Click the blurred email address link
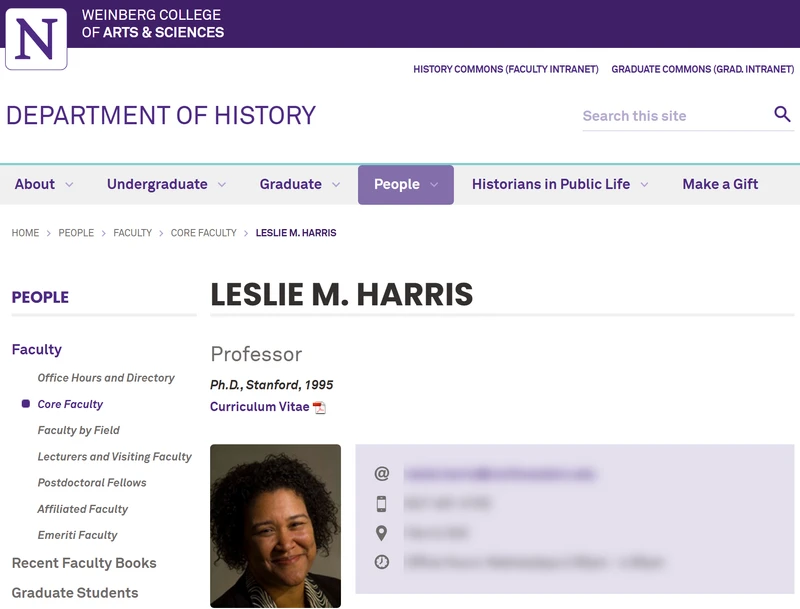This screenshot has height=609, width=800. click(499, 474)
